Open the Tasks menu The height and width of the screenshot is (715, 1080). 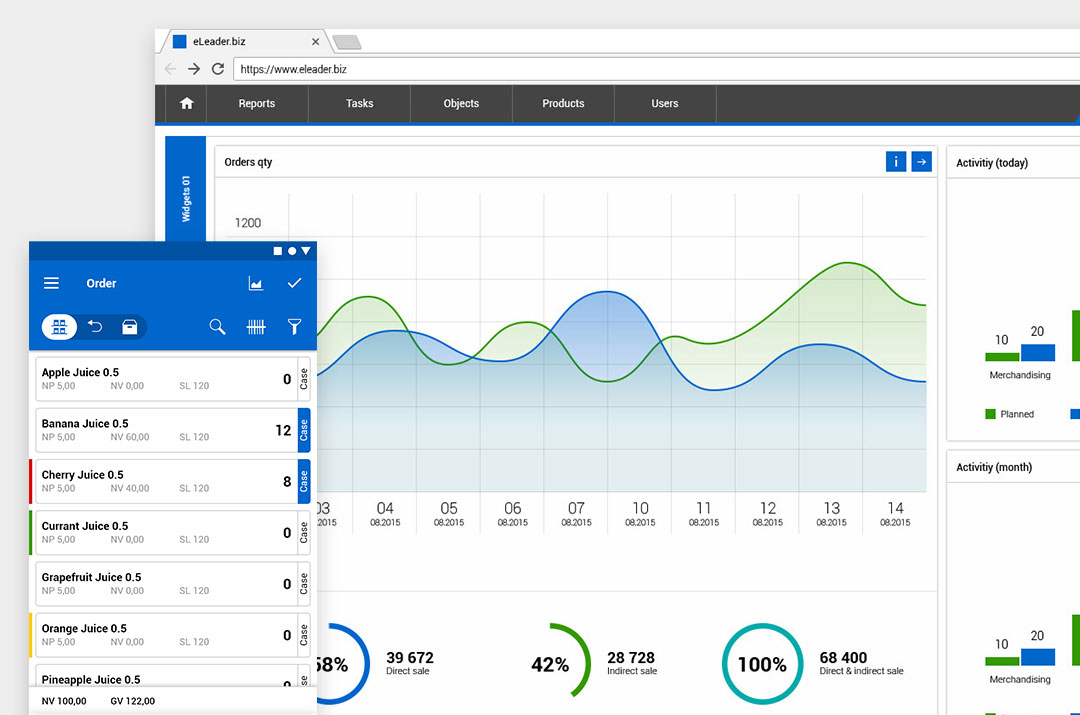tap(360, 103)
